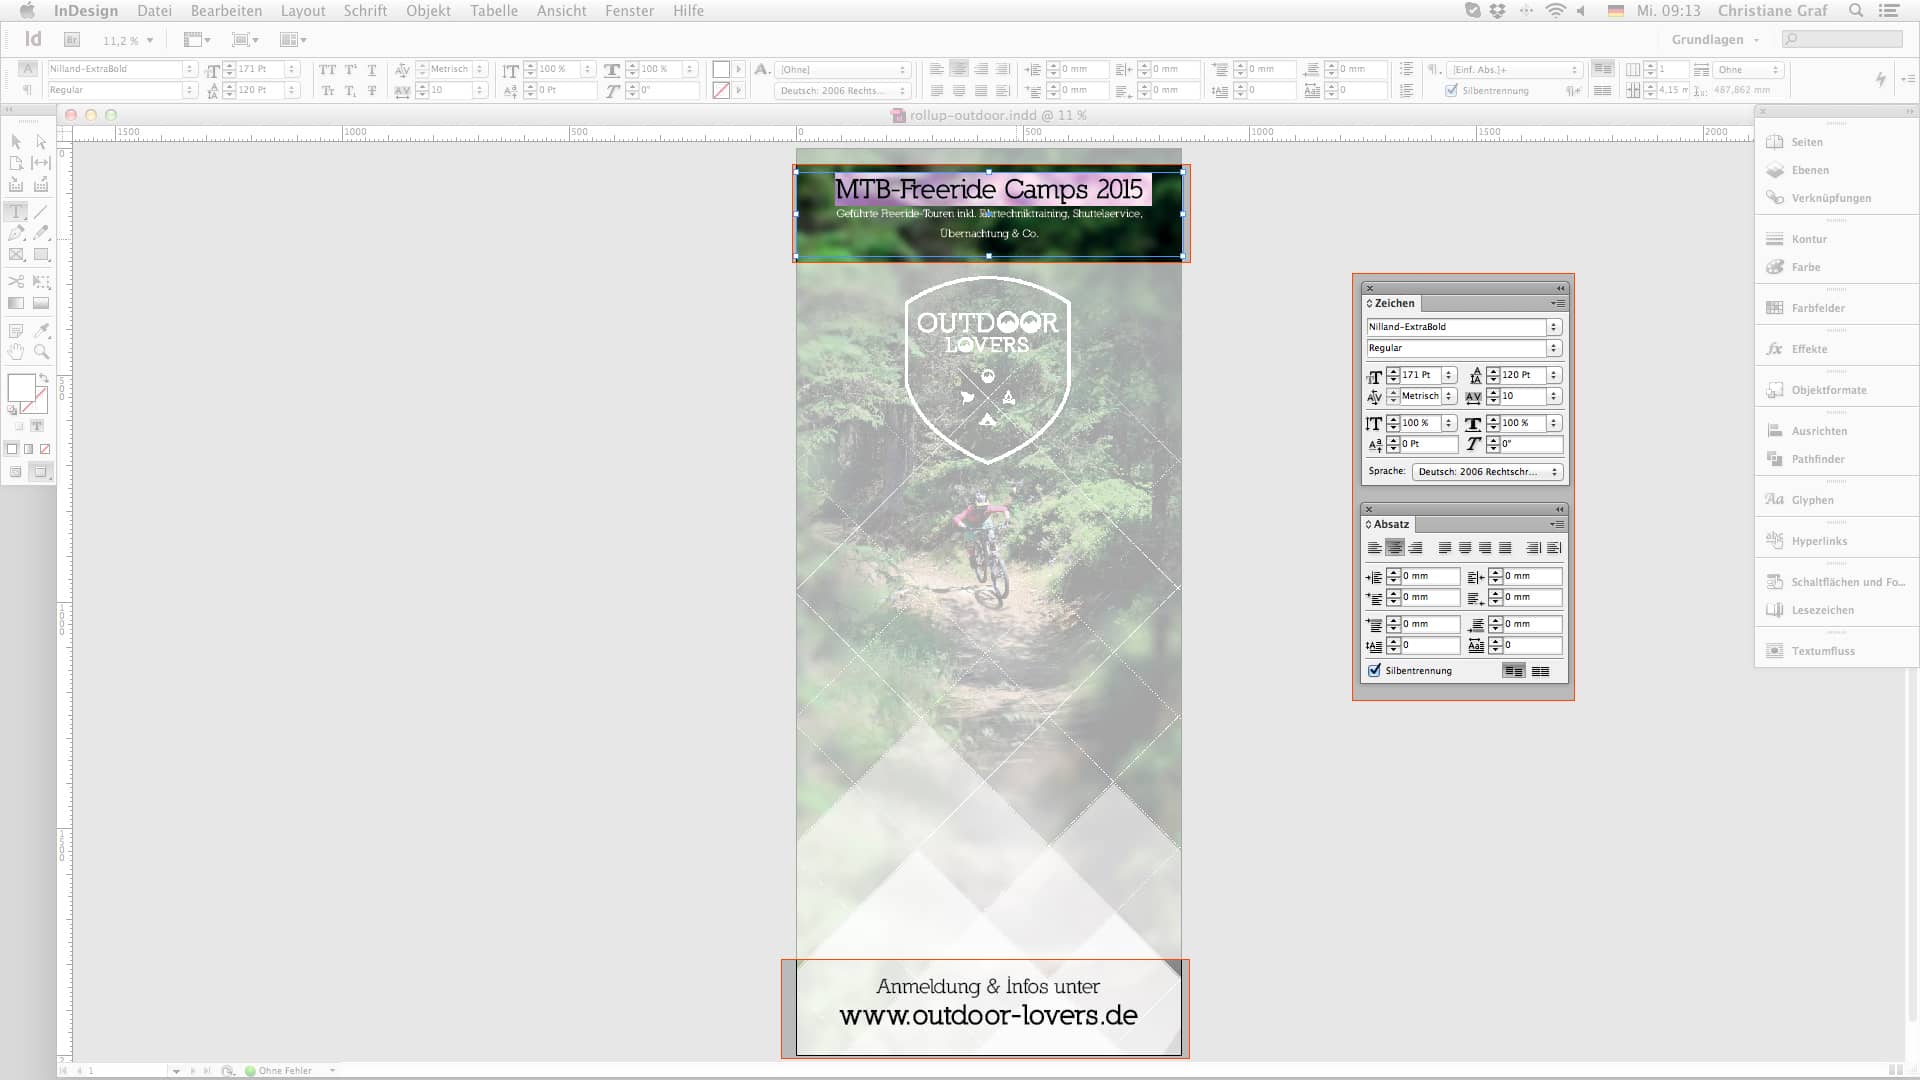This screenshot has width=1920, height=1080.
Task: Open the Schrift menu
Action: (365, 11)
